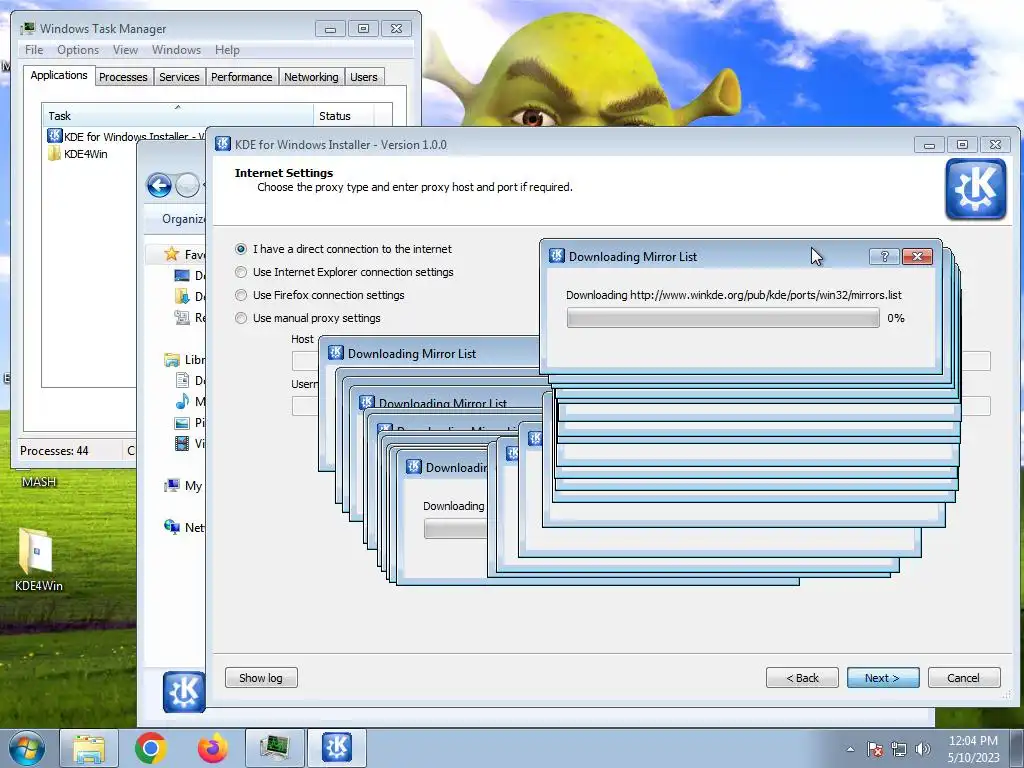Open Help menu in Task Manager

(227, 50)
